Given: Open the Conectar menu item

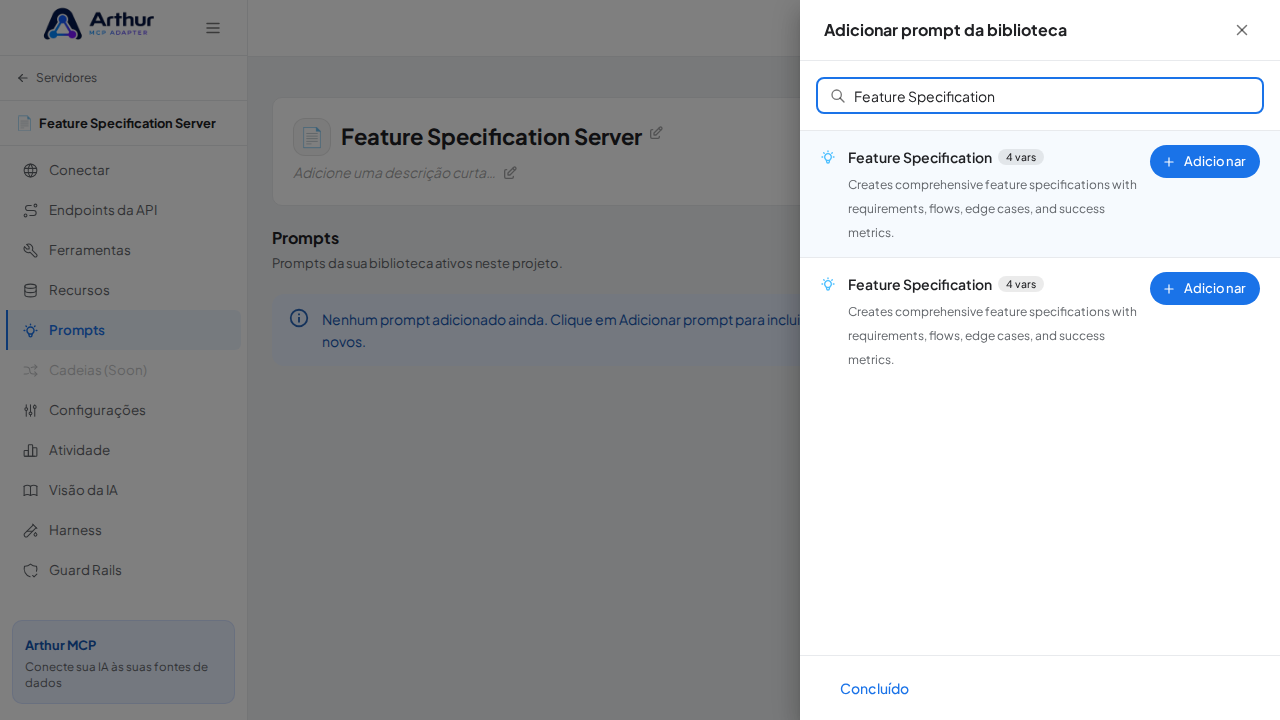Looking at the screenshot, I should pos(123,170).
